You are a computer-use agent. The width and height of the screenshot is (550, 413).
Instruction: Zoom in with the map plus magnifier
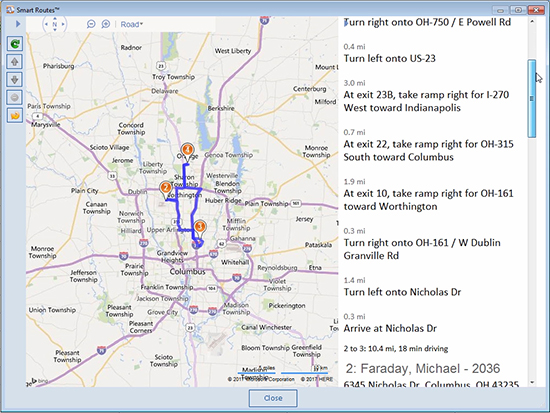click(x=106, y=24)
